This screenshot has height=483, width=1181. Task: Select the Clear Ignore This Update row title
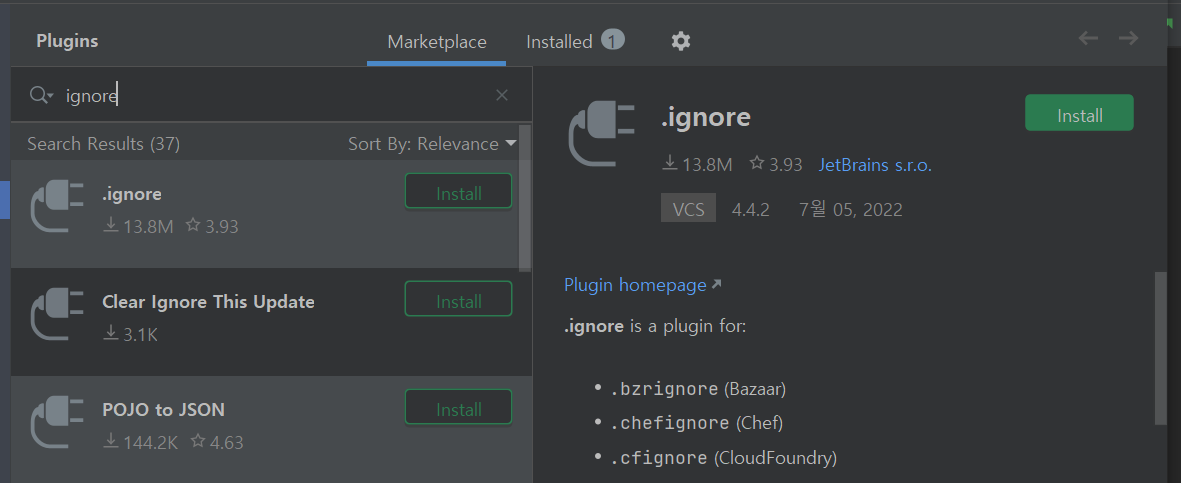tap(209, 301)
